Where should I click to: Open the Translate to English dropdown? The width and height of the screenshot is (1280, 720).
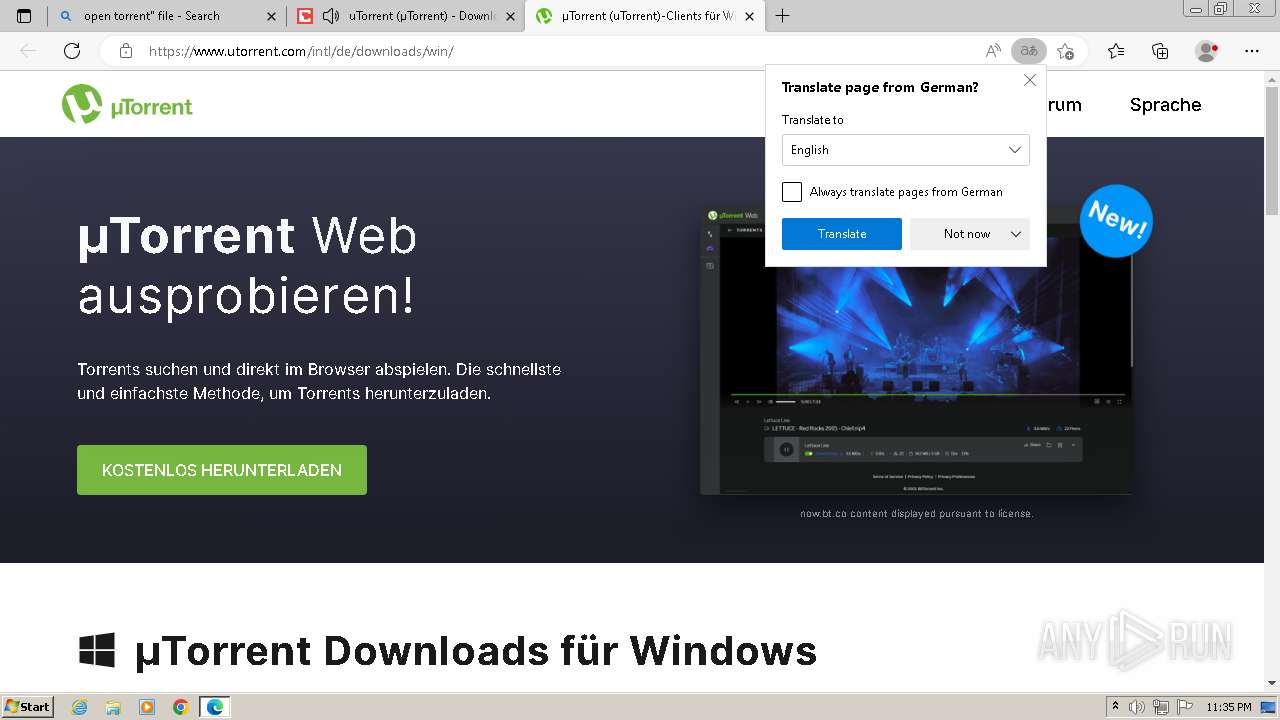tap(905, 150)
